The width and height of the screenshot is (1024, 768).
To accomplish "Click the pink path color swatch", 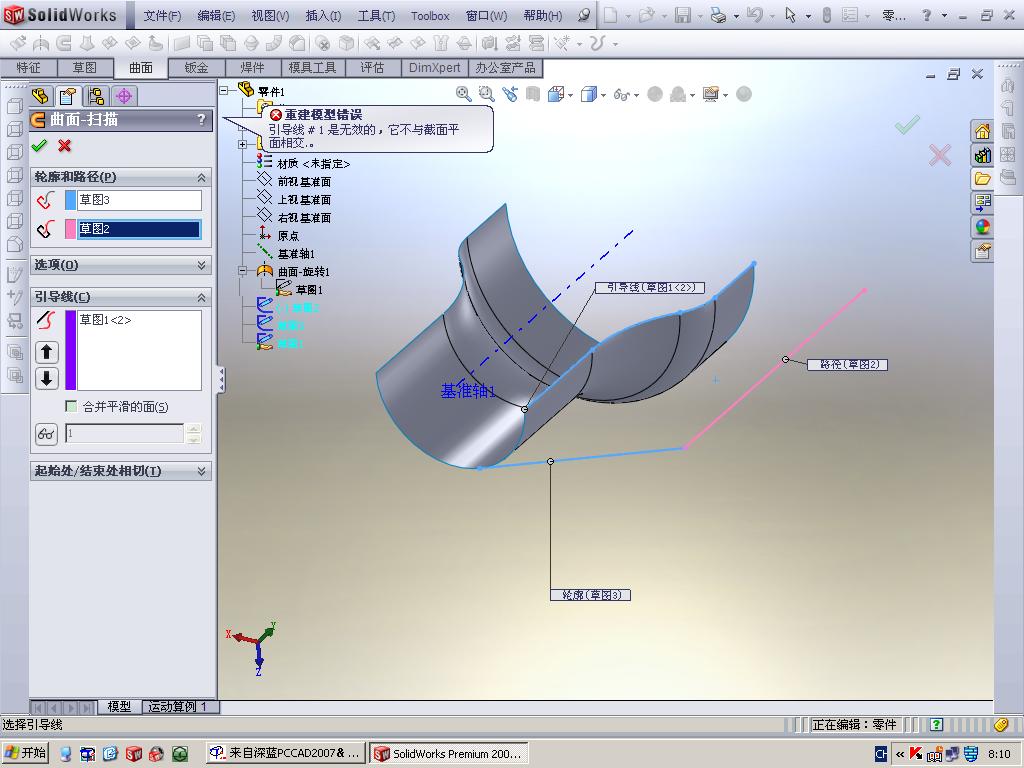I will click(x=71, y=229).
